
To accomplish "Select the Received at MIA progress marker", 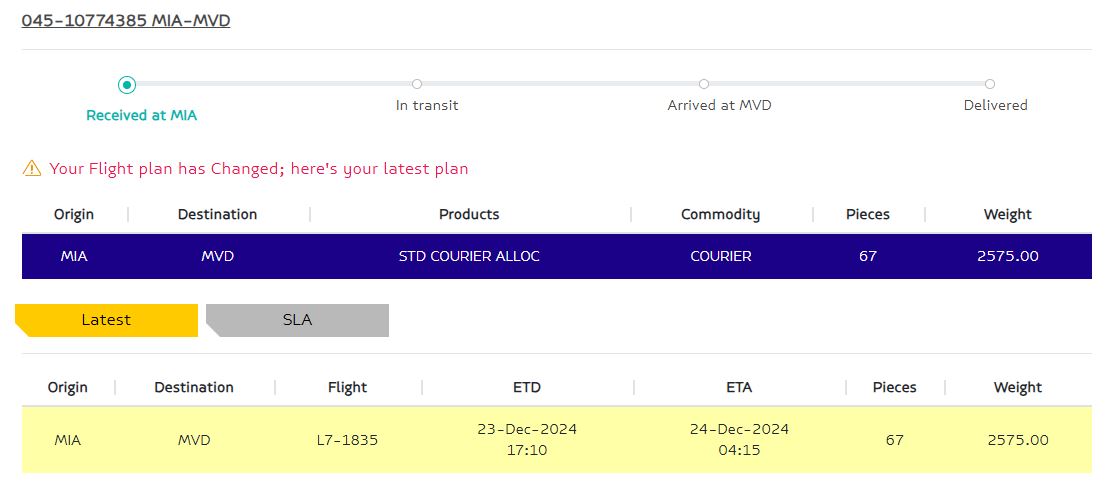I will point(127,85).
